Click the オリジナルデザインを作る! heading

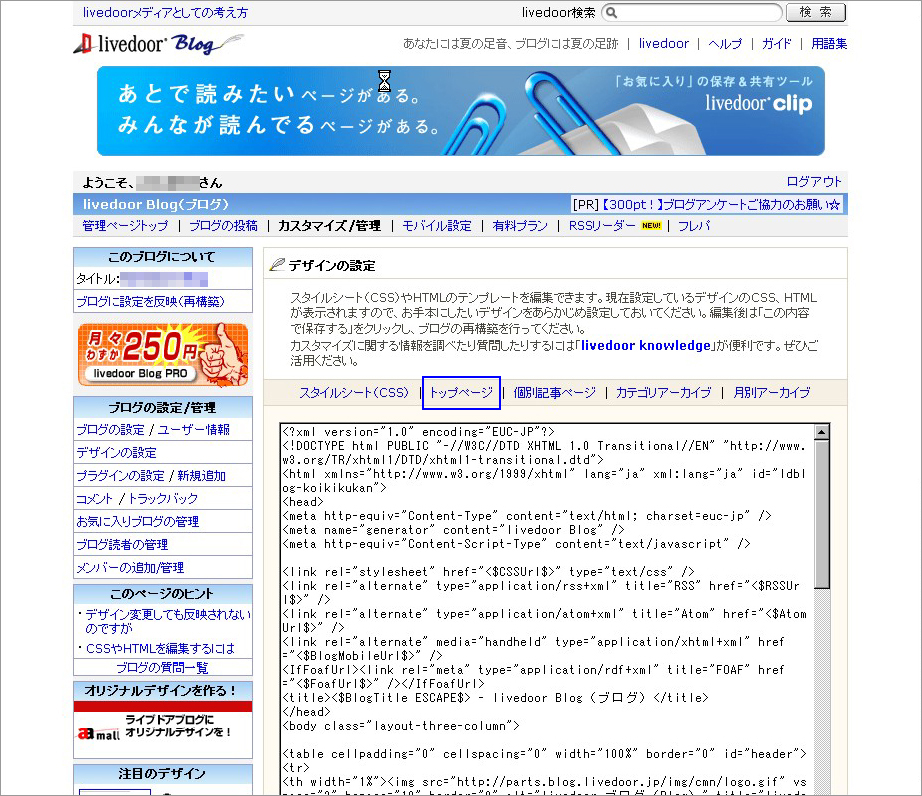click(162, 691)
